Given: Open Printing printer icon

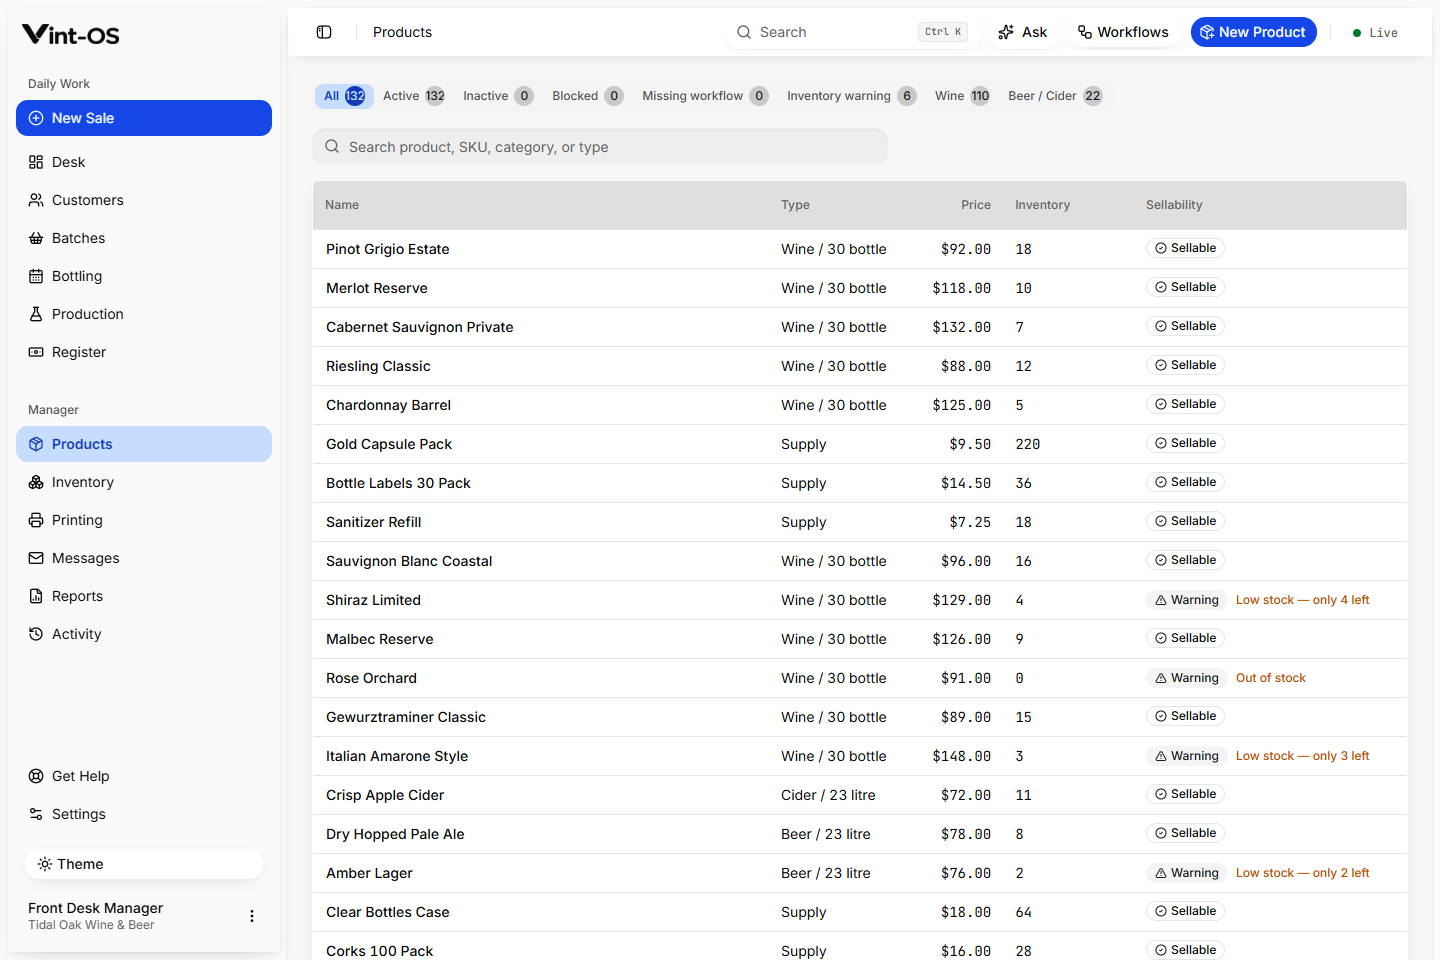Looking at the screenshot, I should [36, 520].
